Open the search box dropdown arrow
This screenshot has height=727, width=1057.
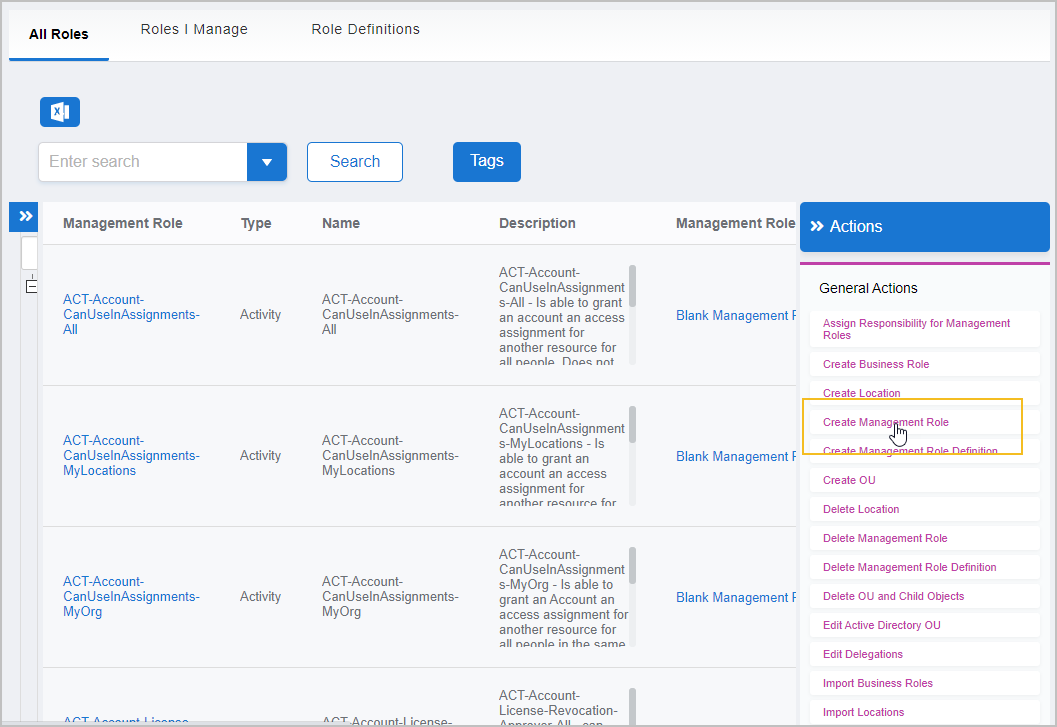pos(267,162)
